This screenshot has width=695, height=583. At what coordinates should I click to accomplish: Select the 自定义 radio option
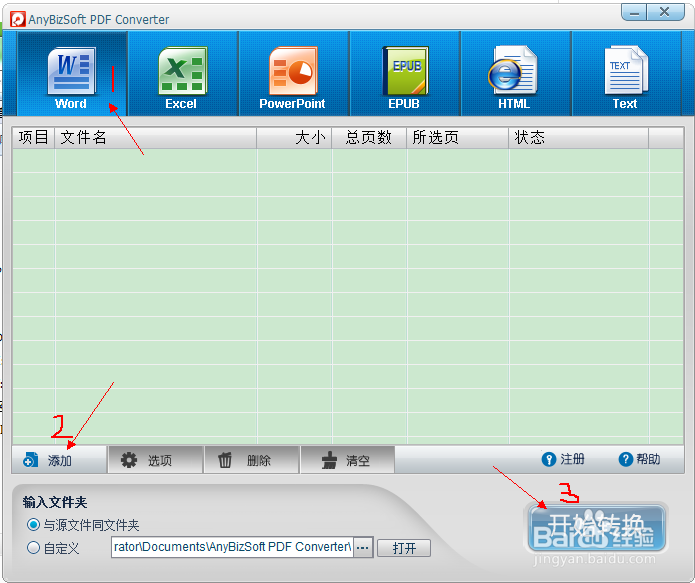point(53,548)
